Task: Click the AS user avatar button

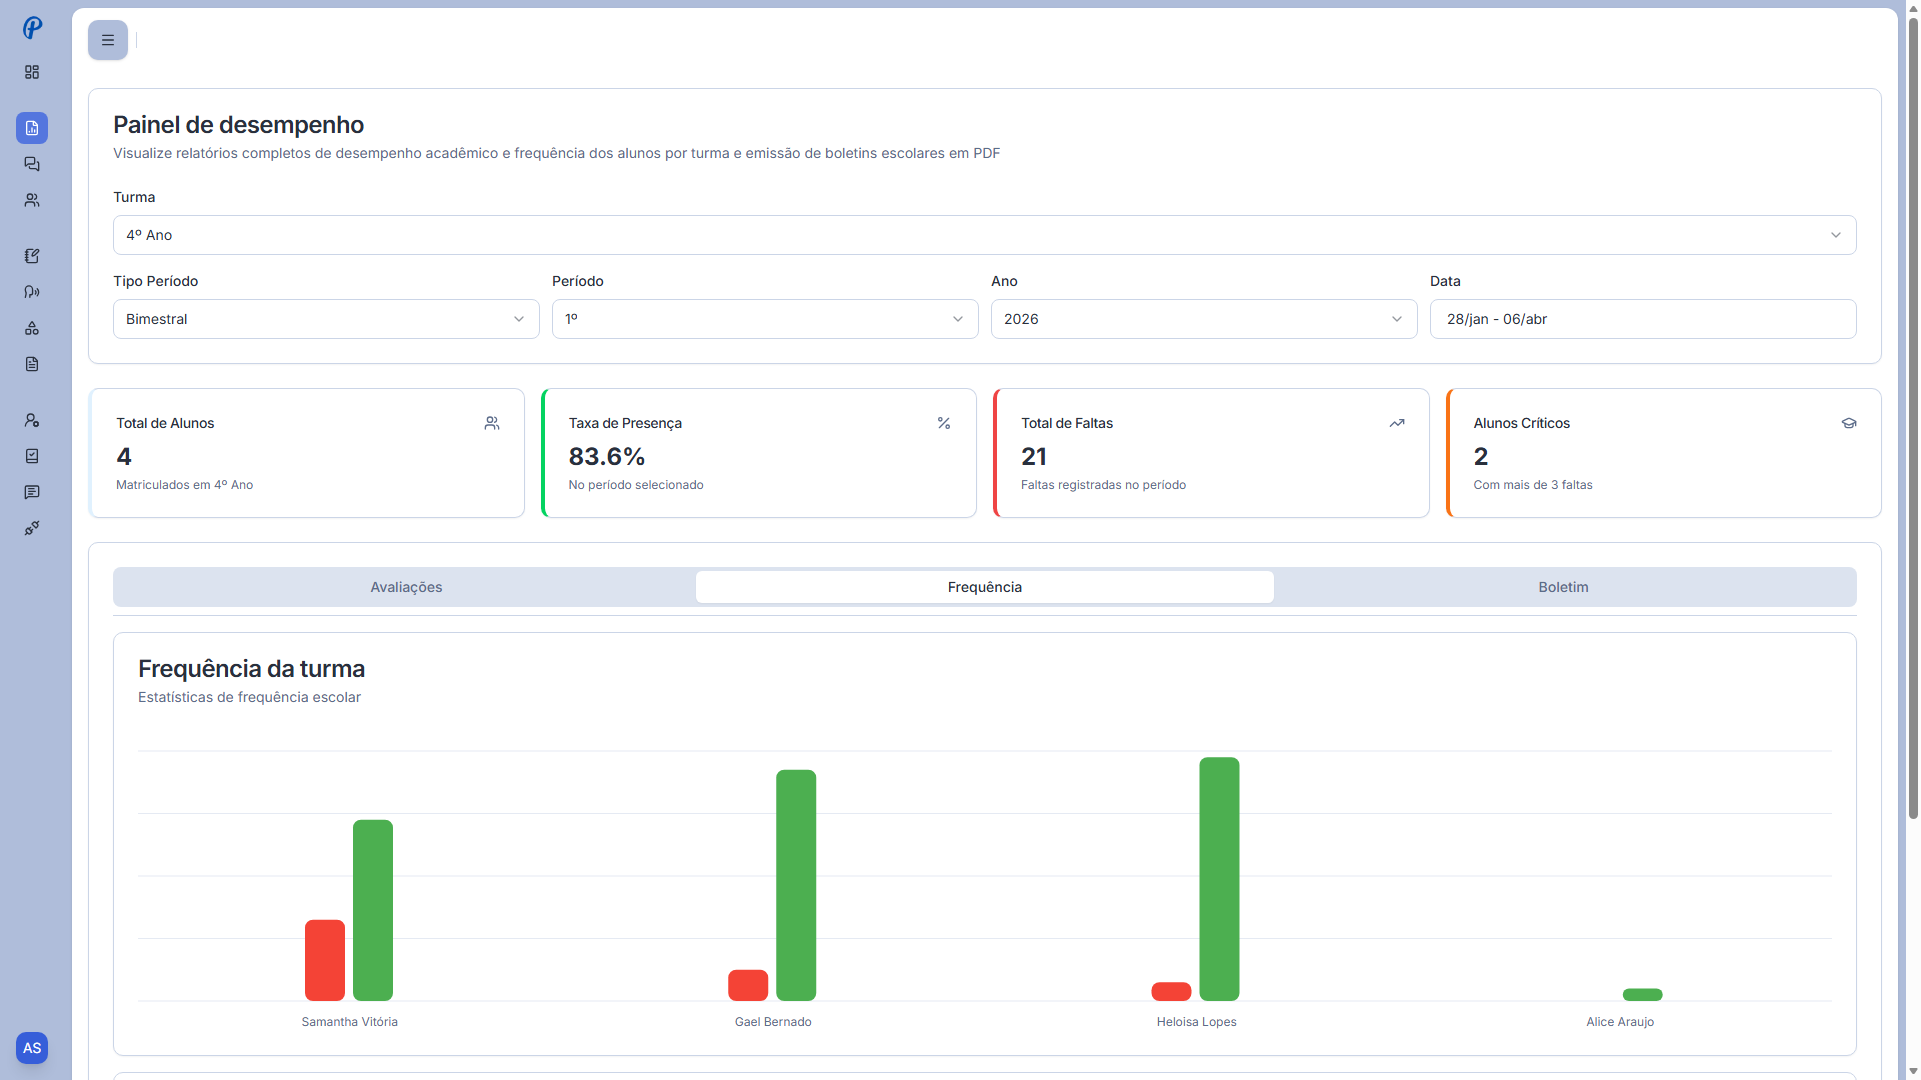Action: coord(32,1048)
